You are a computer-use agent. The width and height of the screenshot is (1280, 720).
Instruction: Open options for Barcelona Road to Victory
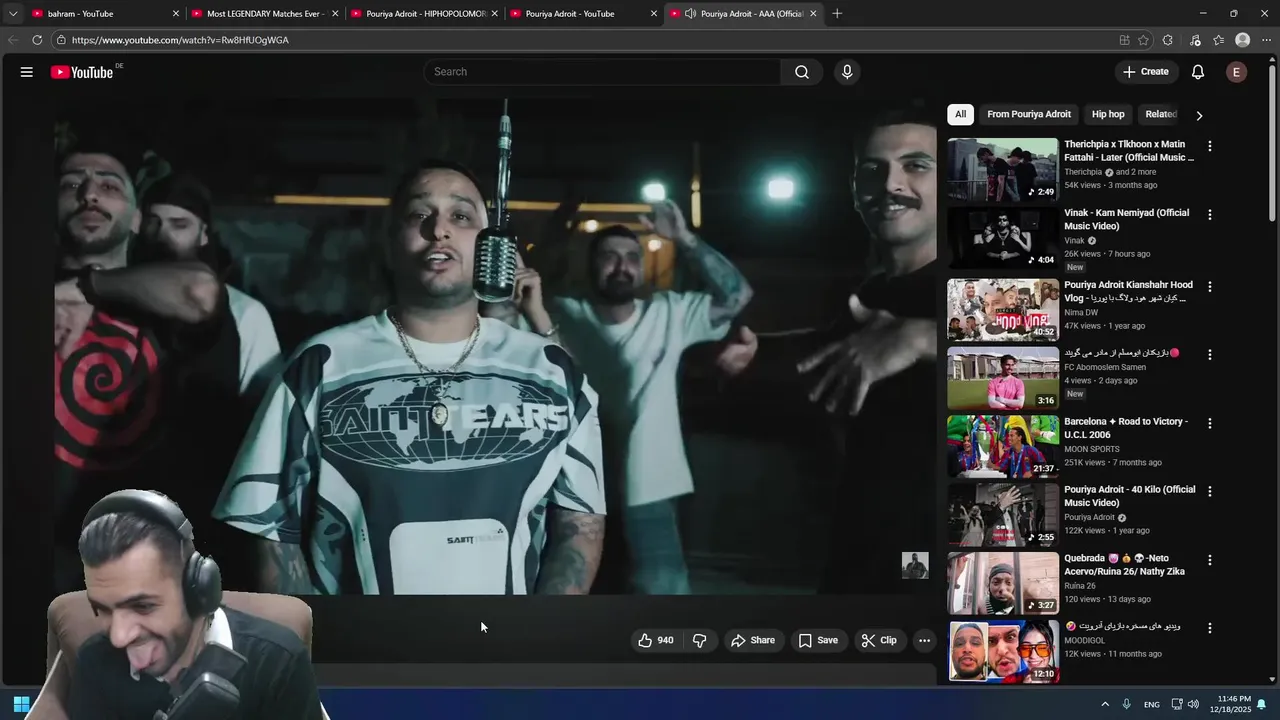(1209, 424)
